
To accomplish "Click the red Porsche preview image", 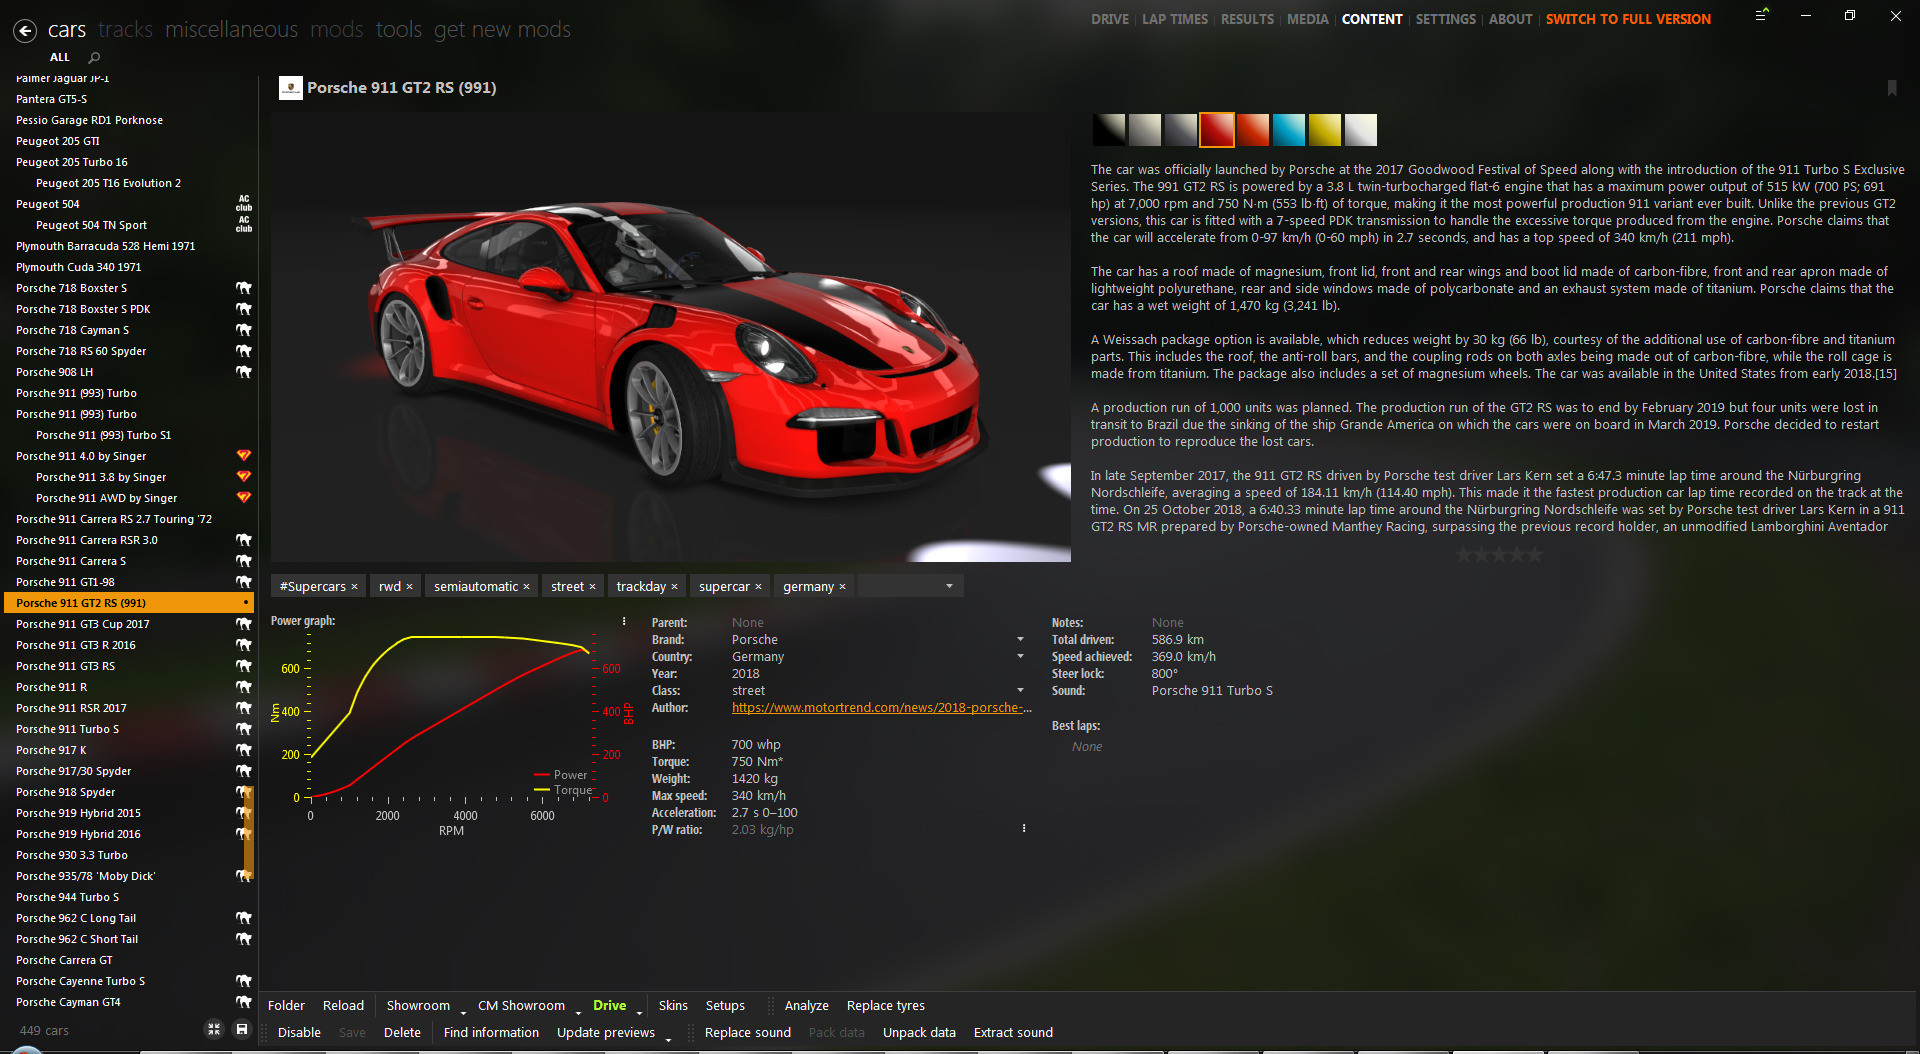I will pyautogui.click(x=671, y=336).
